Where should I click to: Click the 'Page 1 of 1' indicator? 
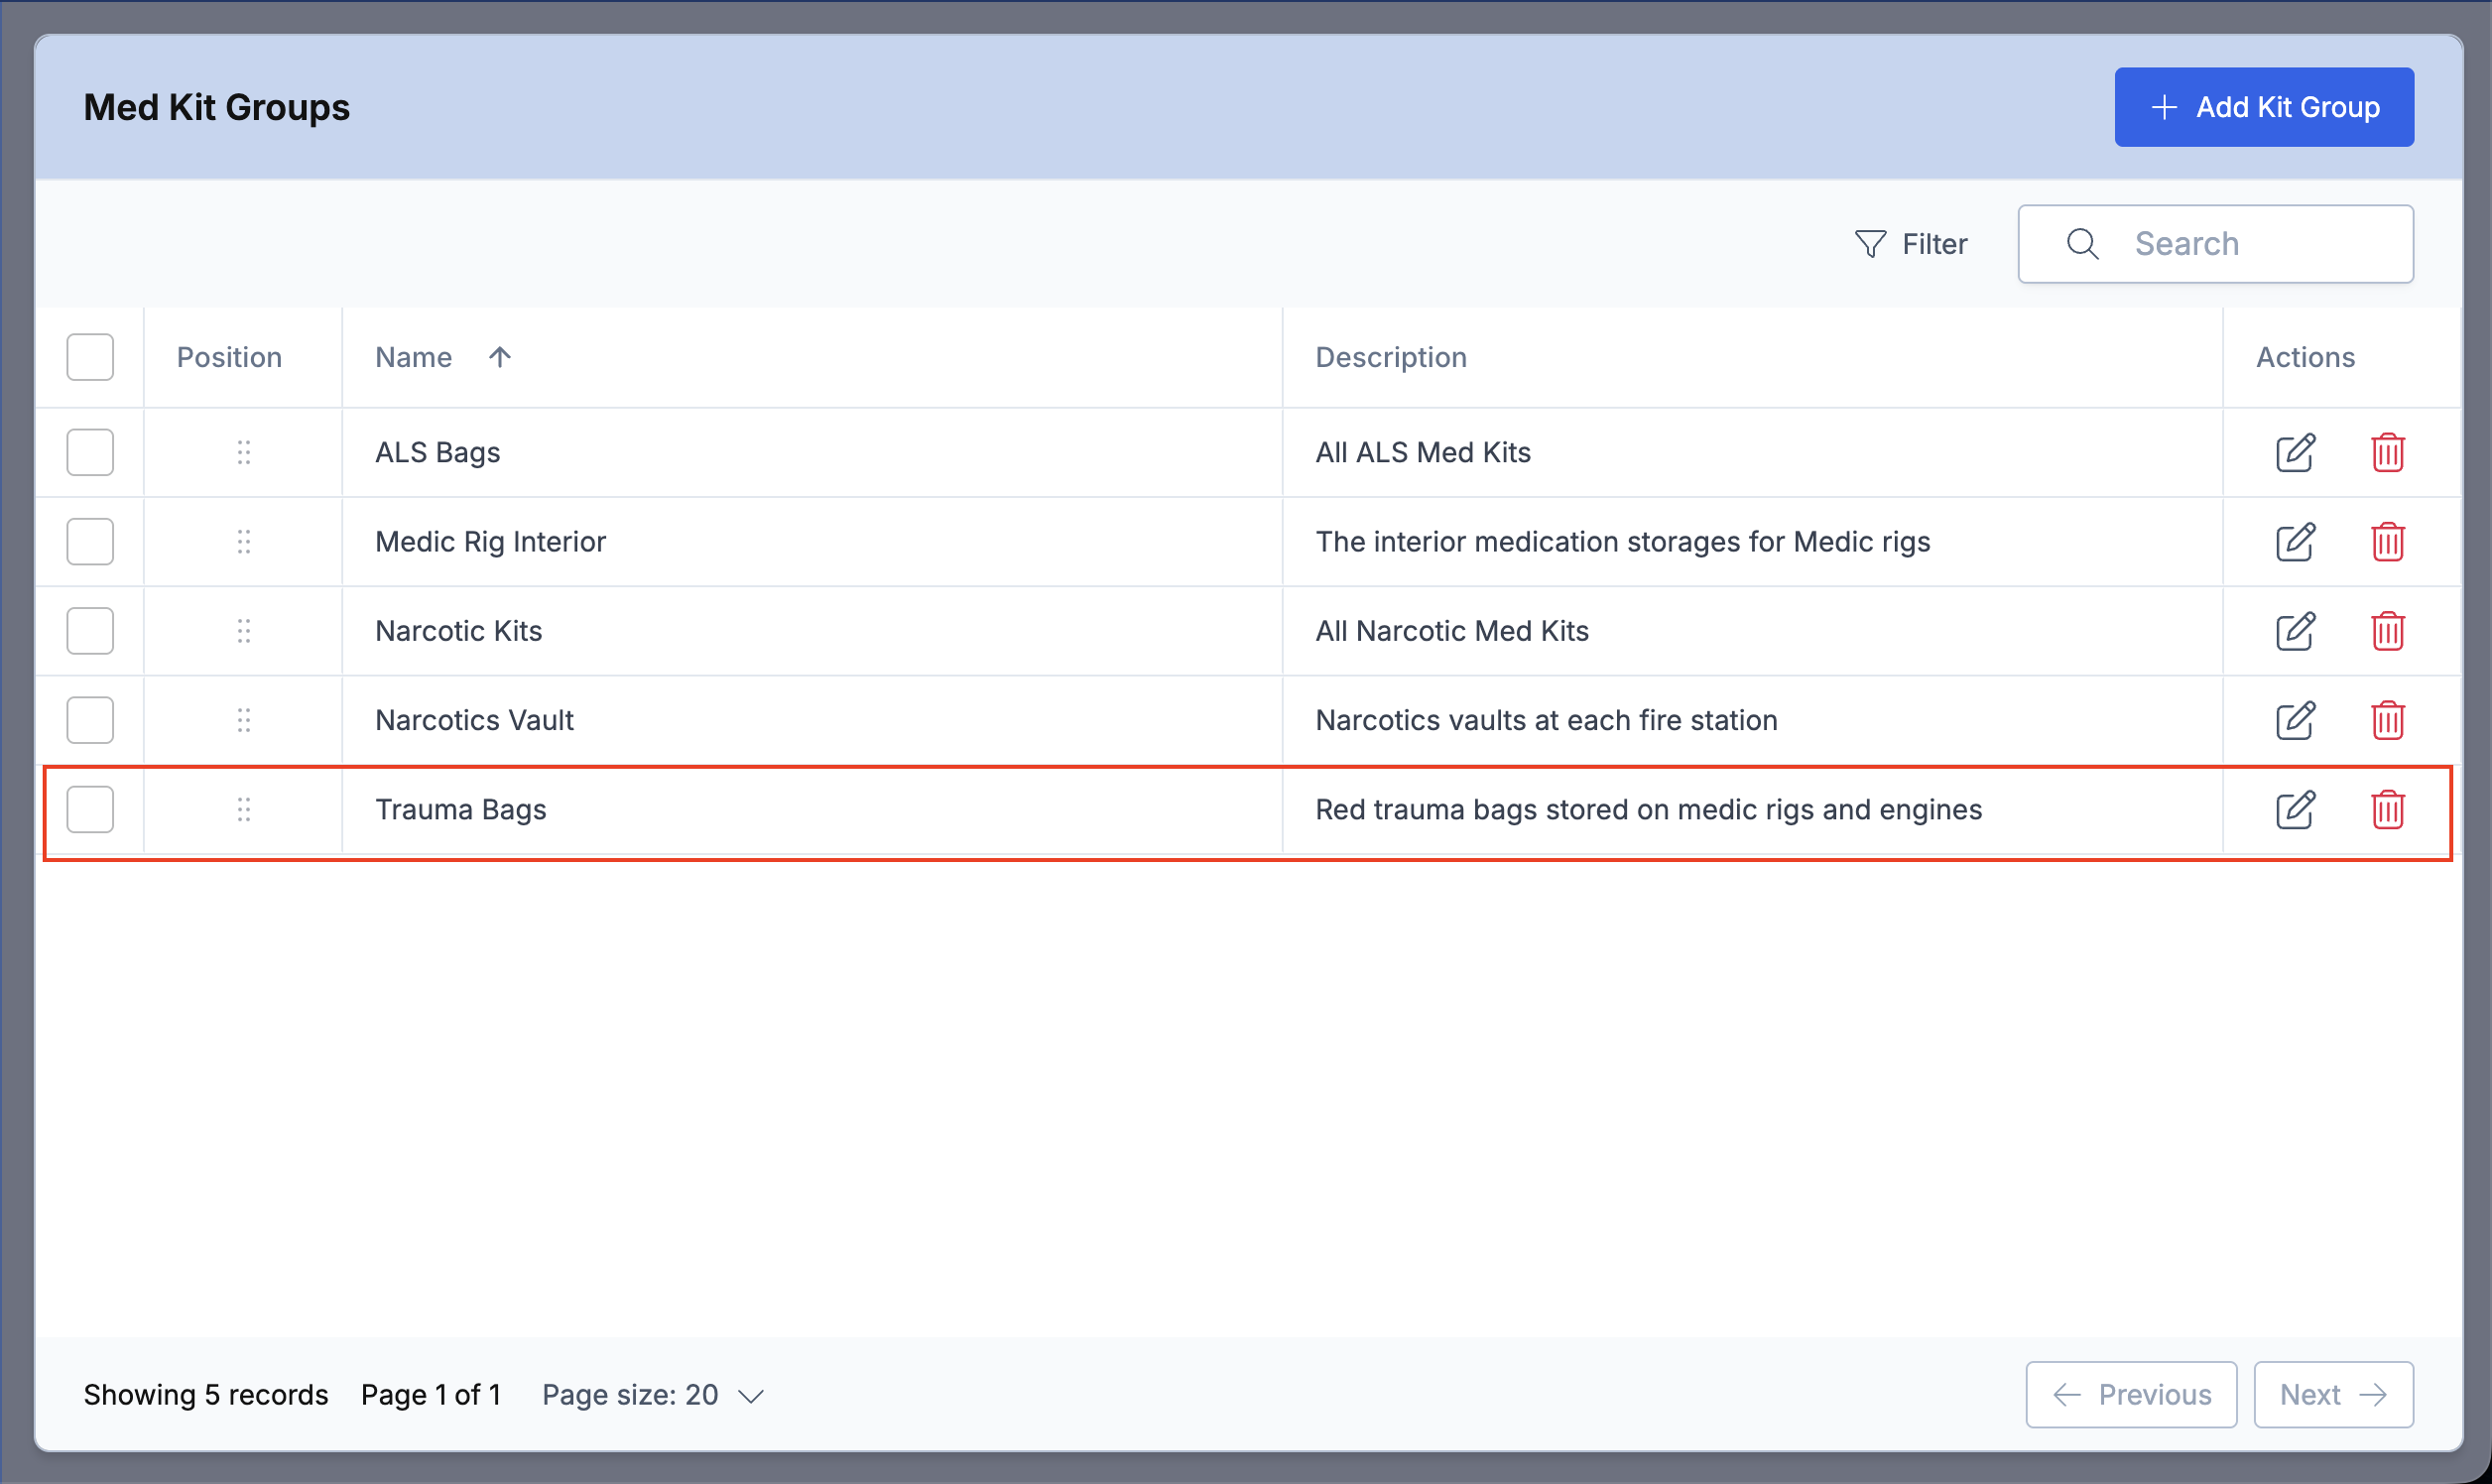[x=431, y=1394]
